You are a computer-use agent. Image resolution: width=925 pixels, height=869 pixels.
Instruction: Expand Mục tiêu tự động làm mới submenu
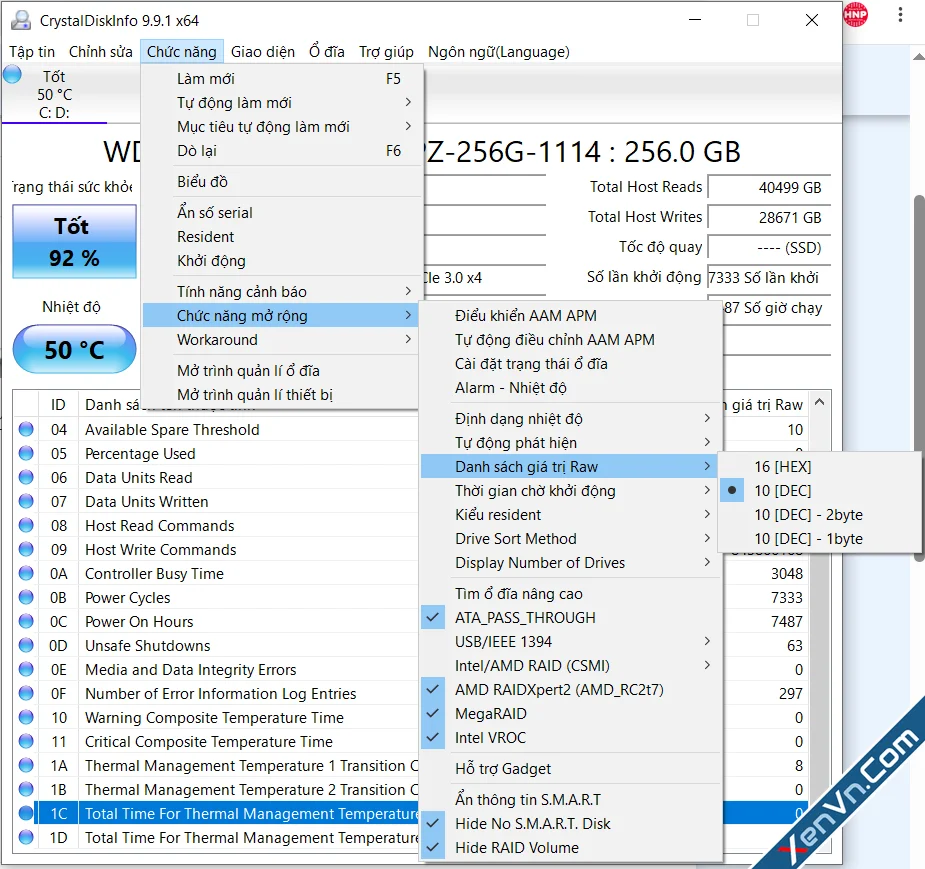282,126
